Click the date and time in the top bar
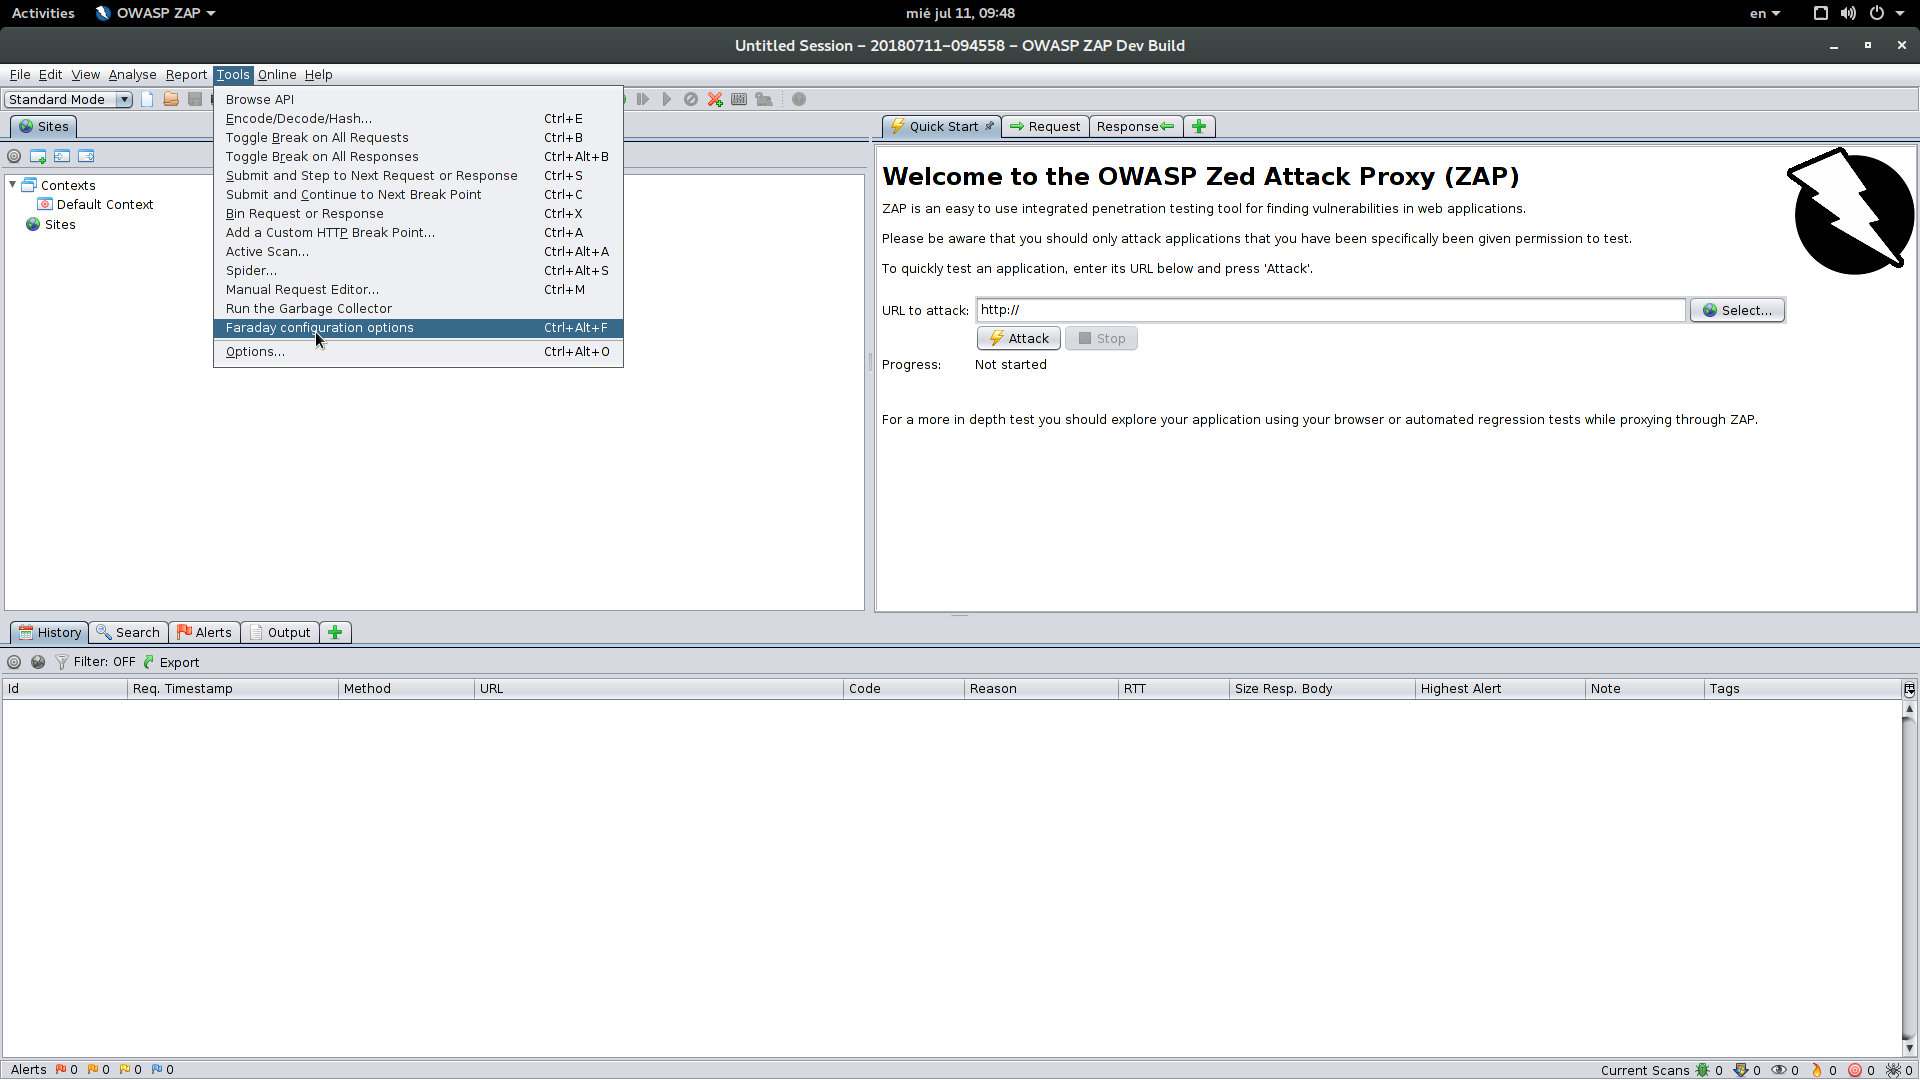The width and height of the screenshot is (1920, 1080). 960,13
